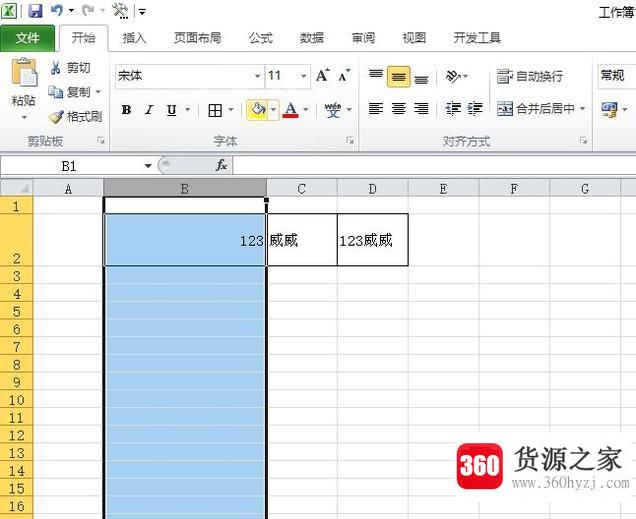Screen dimensions: 636x519
Task: Toggle Italic formatting
Action: pos(149,109)
